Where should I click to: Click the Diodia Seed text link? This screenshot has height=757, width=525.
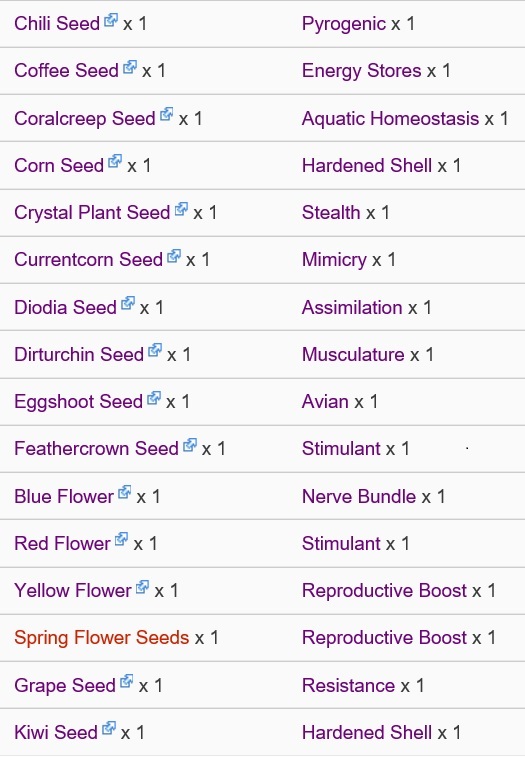(x=65, y=308)
